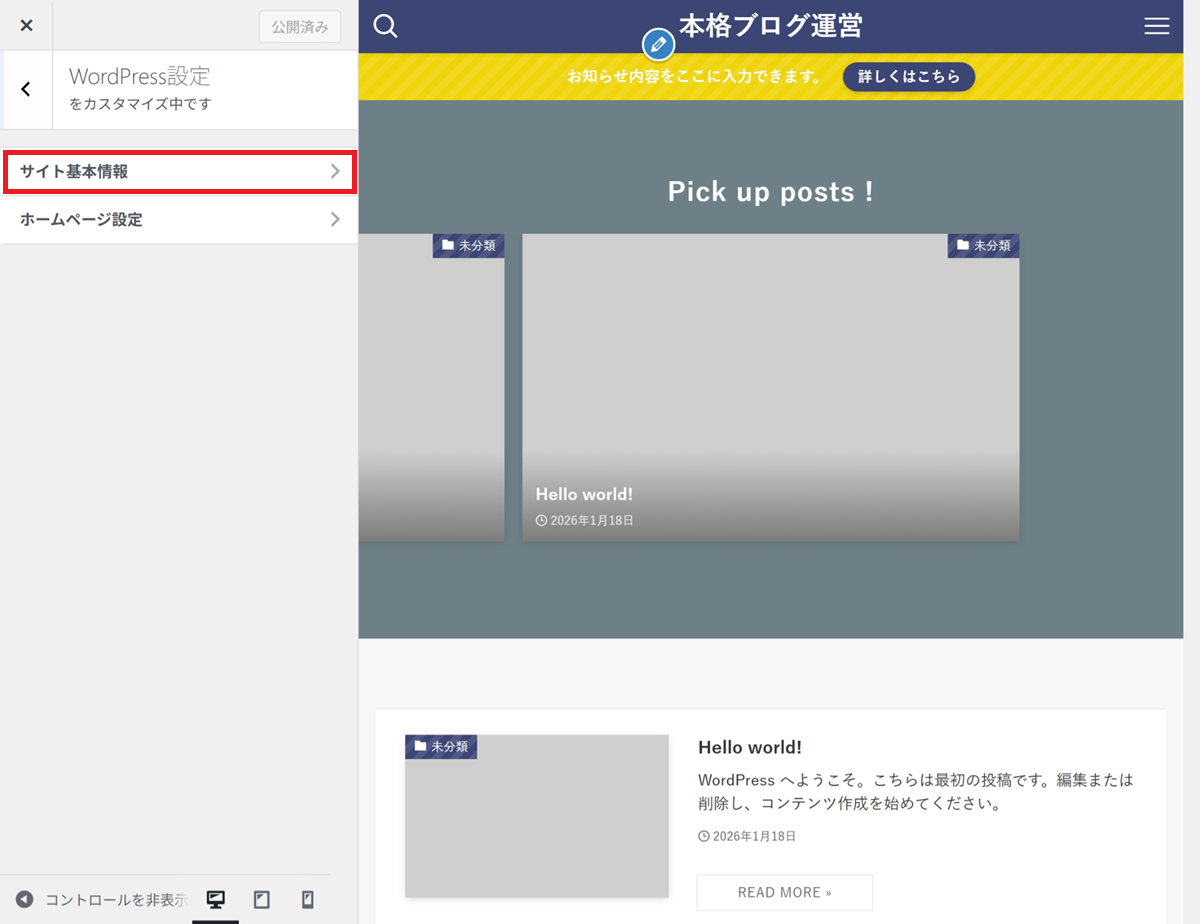The width and height of the screenshot is (1200, 924).
Task: Switch to desktop preview device icon
Action: point(215,899)
